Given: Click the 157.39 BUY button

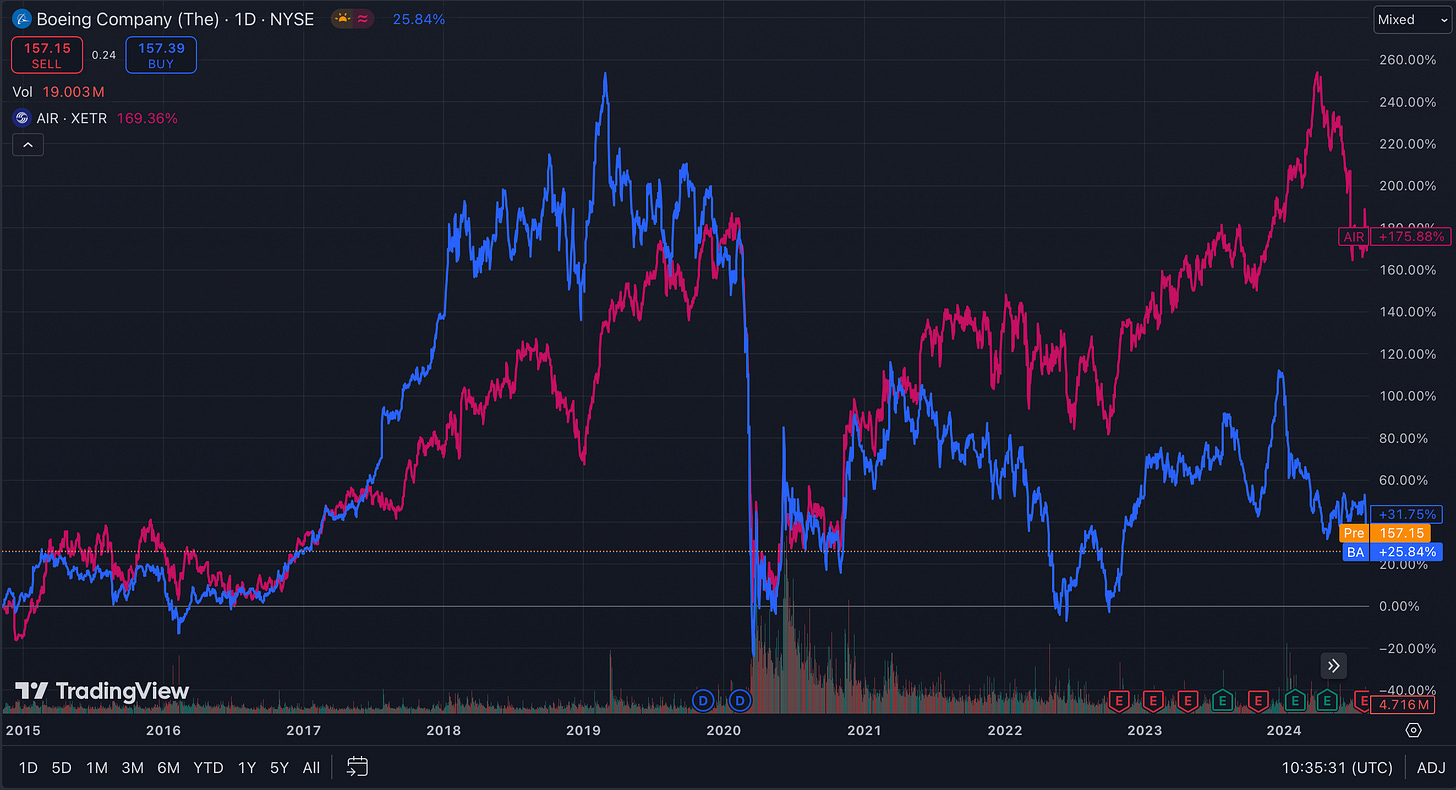Looking at the screenshot, I should pyautogui.click(x=161, y=55).
